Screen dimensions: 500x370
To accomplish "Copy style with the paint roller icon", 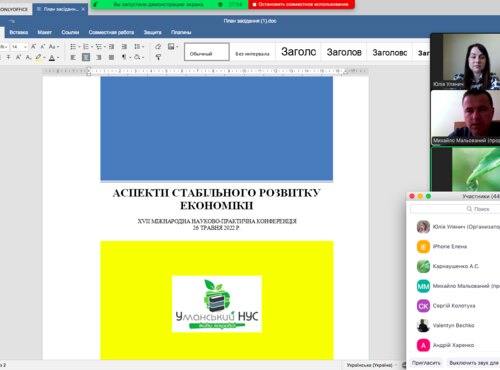I will pyautogui.click(x=158, y=57).
